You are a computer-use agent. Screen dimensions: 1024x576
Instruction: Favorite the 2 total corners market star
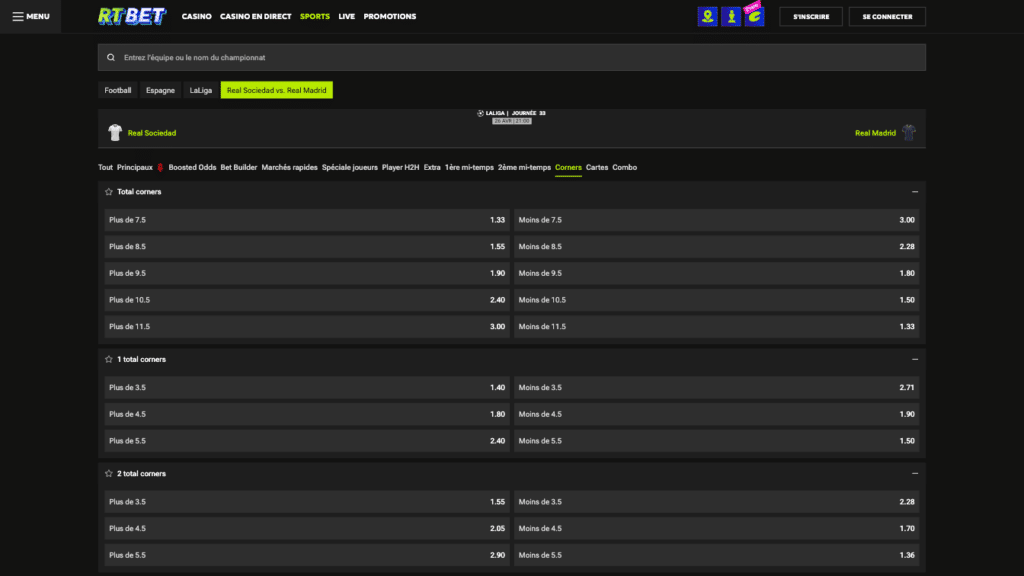click(x=109, y=473)
